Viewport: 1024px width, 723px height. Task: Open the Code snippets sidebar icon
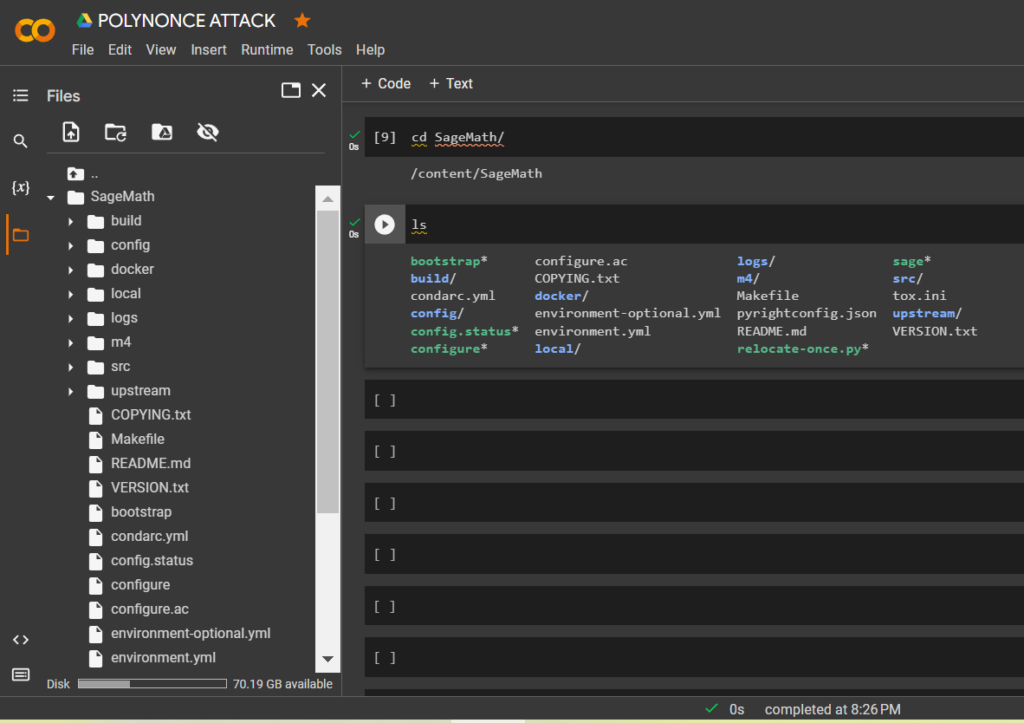coord(20,640)
